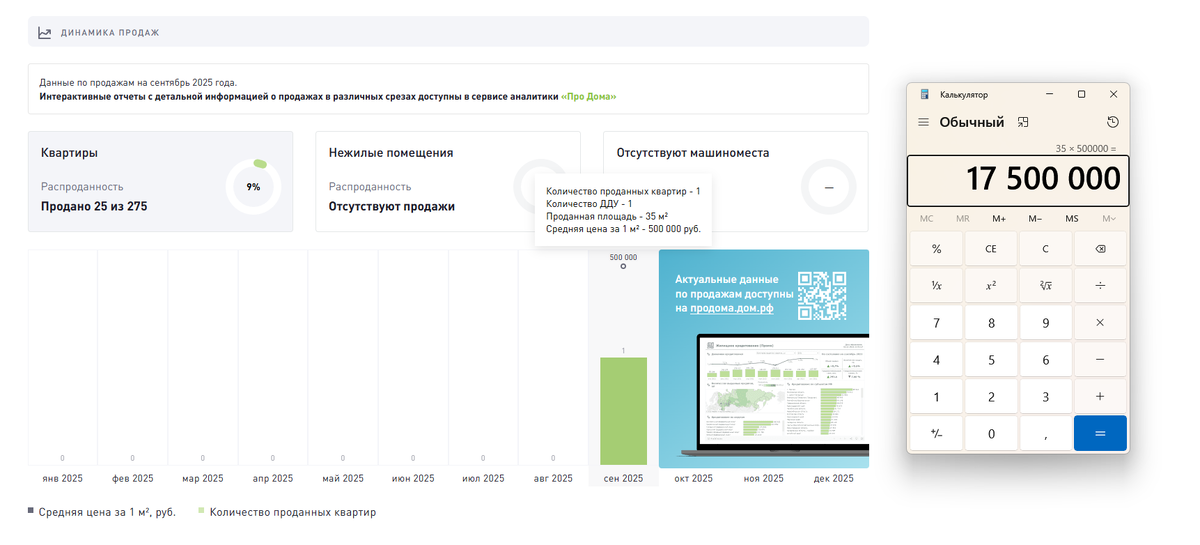Click 500 000 price point marker

coord(623,266)
